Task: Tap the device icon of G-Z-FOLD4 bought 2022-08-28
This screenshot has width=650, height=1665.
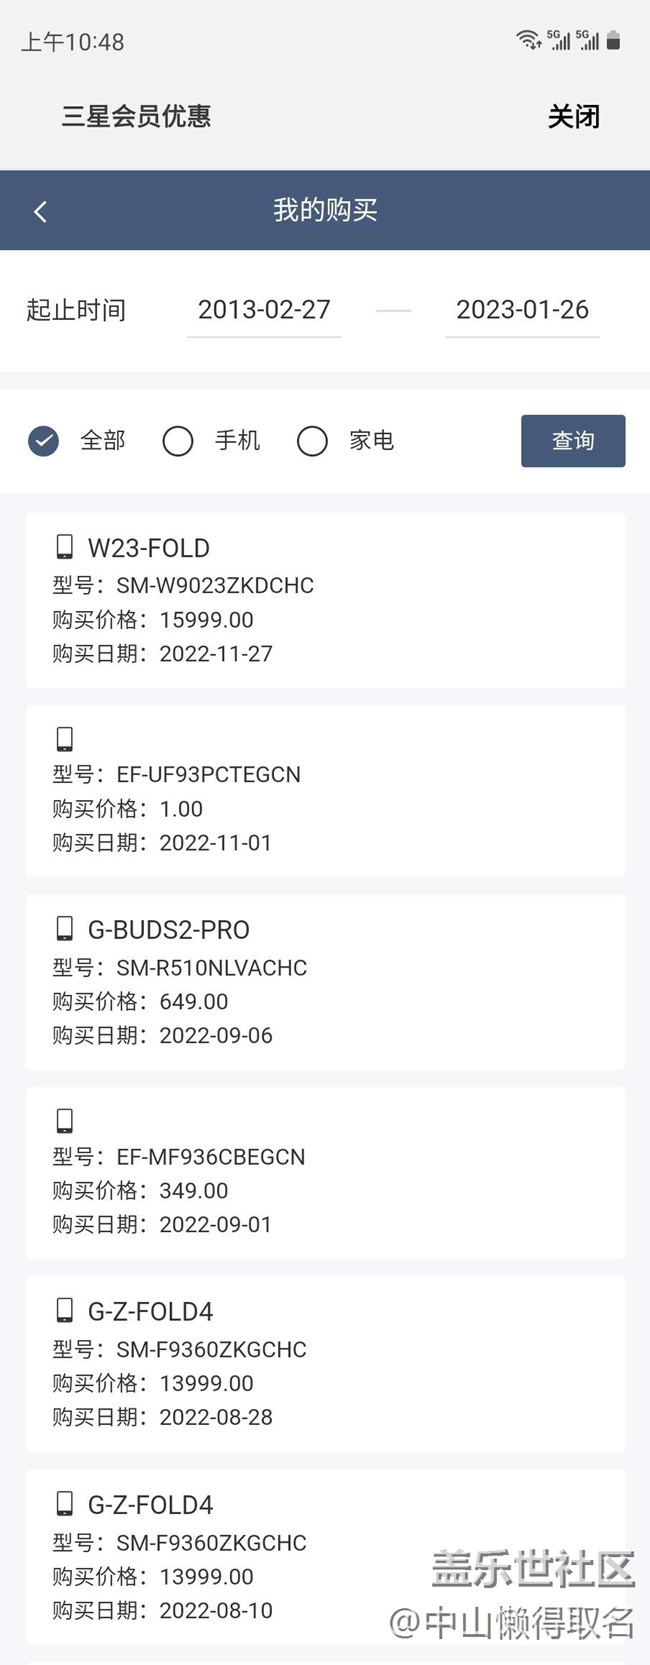Action: (65, 1310)
